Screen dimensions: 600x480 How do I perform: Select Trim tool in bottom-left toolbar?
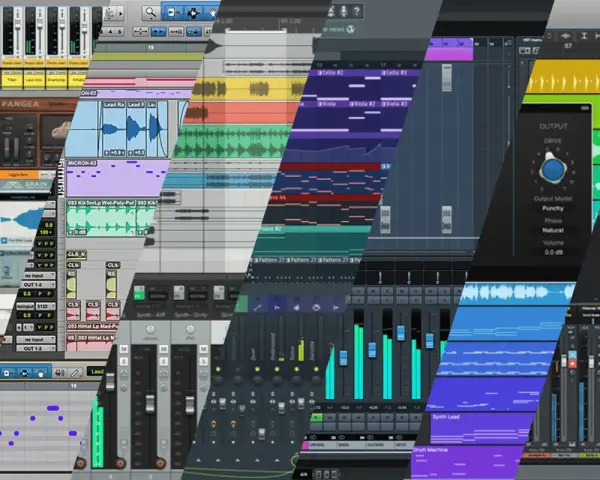click(x=8, y=373)
